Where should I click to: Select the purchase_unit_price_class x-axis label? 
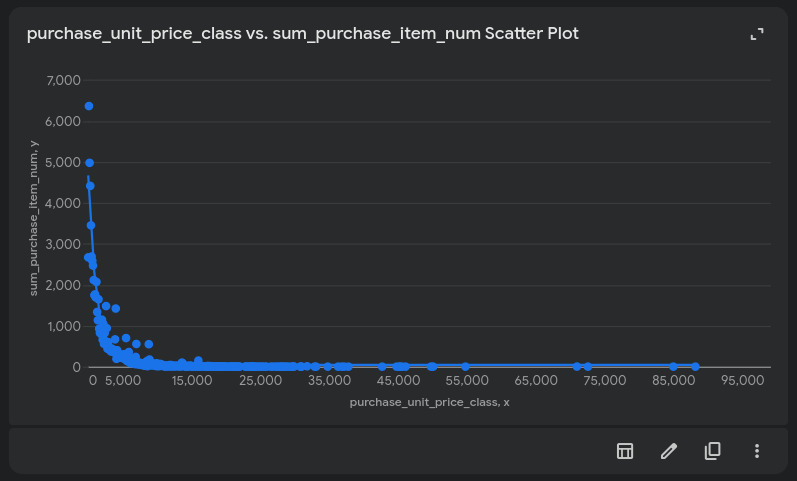coord(430,402)
